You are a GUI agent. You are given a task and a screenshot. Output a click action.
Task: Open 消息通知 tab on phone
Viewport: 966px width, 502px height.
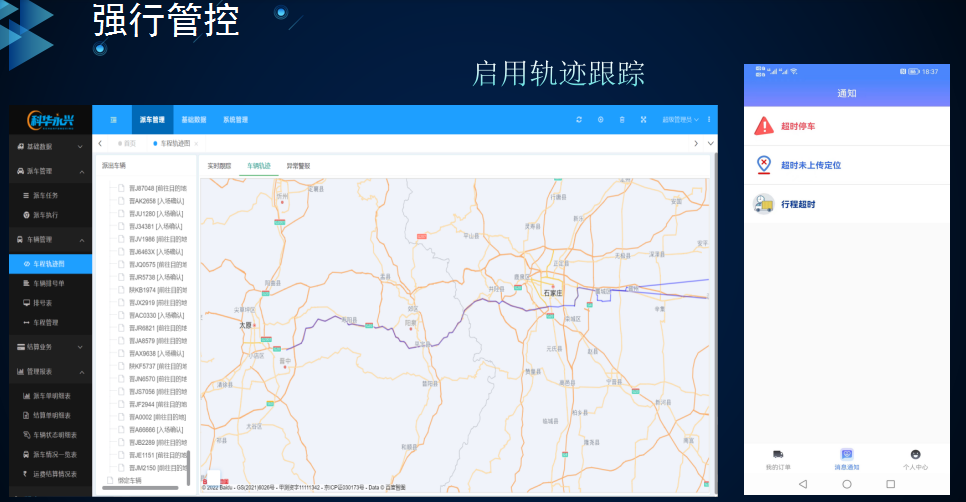click(x=846, y=460)
